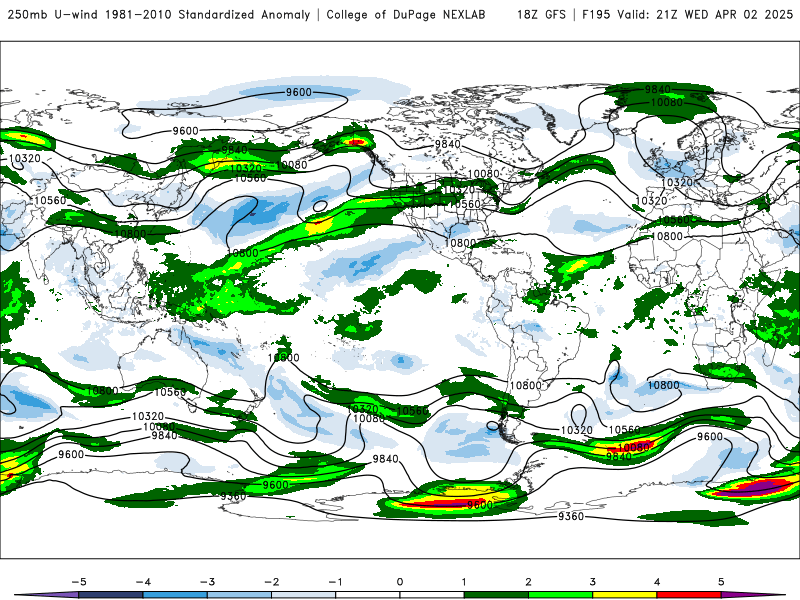Click the 'F195' forecast hour text
The image size is (800, 600).
tap(596, 15)
